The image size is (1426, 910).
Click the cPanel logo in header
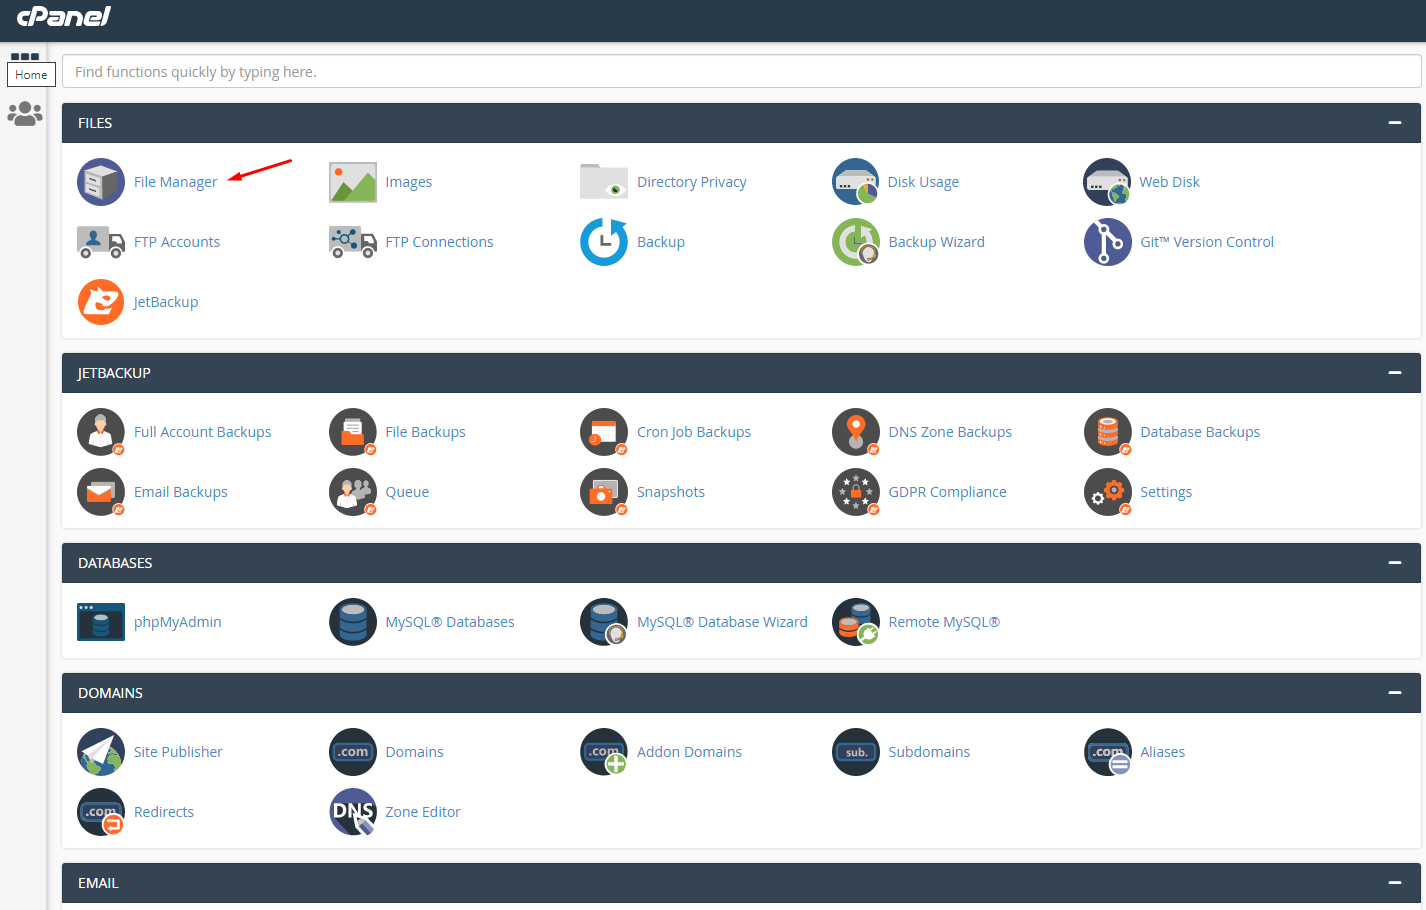pos(64,17)
